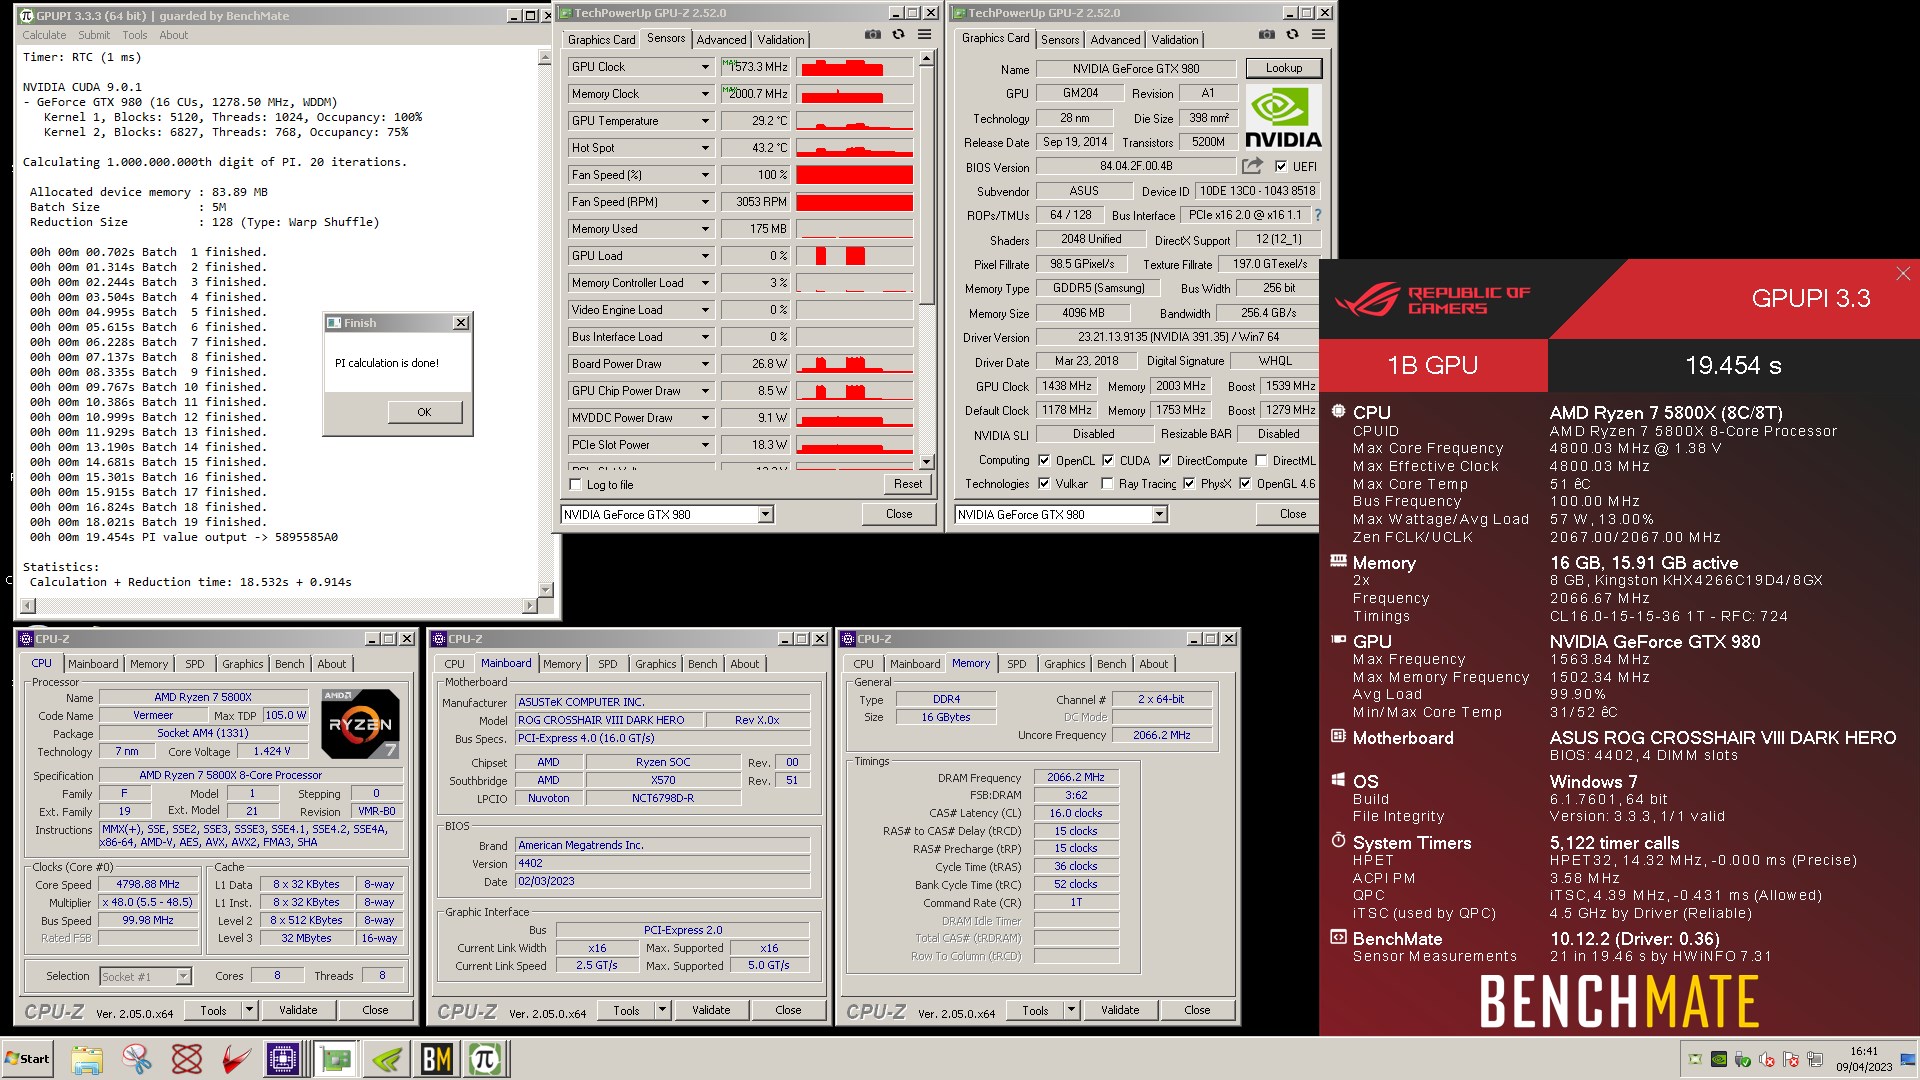The width and height of the screenshot is (1920, 1080).
Task: Expand the Board Power Draw sensor dropdown
Action: coord(705,364)
